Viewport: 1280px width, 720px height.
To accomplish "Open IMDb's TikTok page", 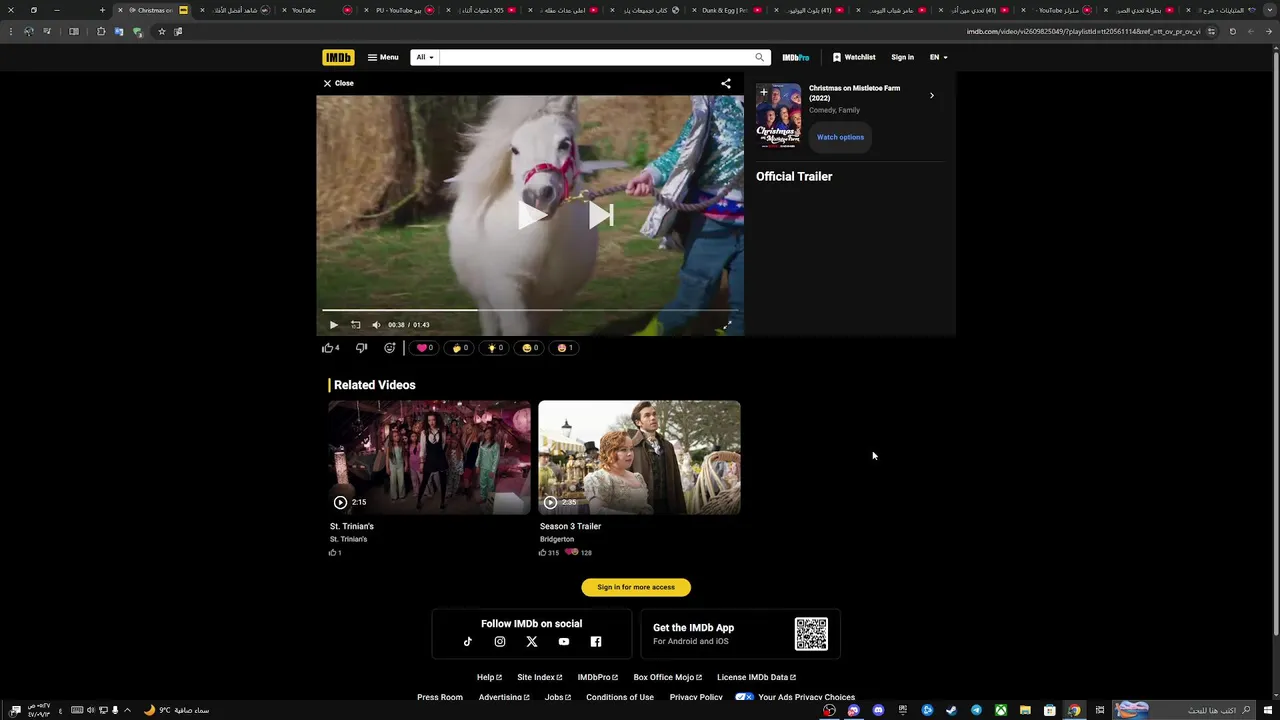I will tap(467, 642).
